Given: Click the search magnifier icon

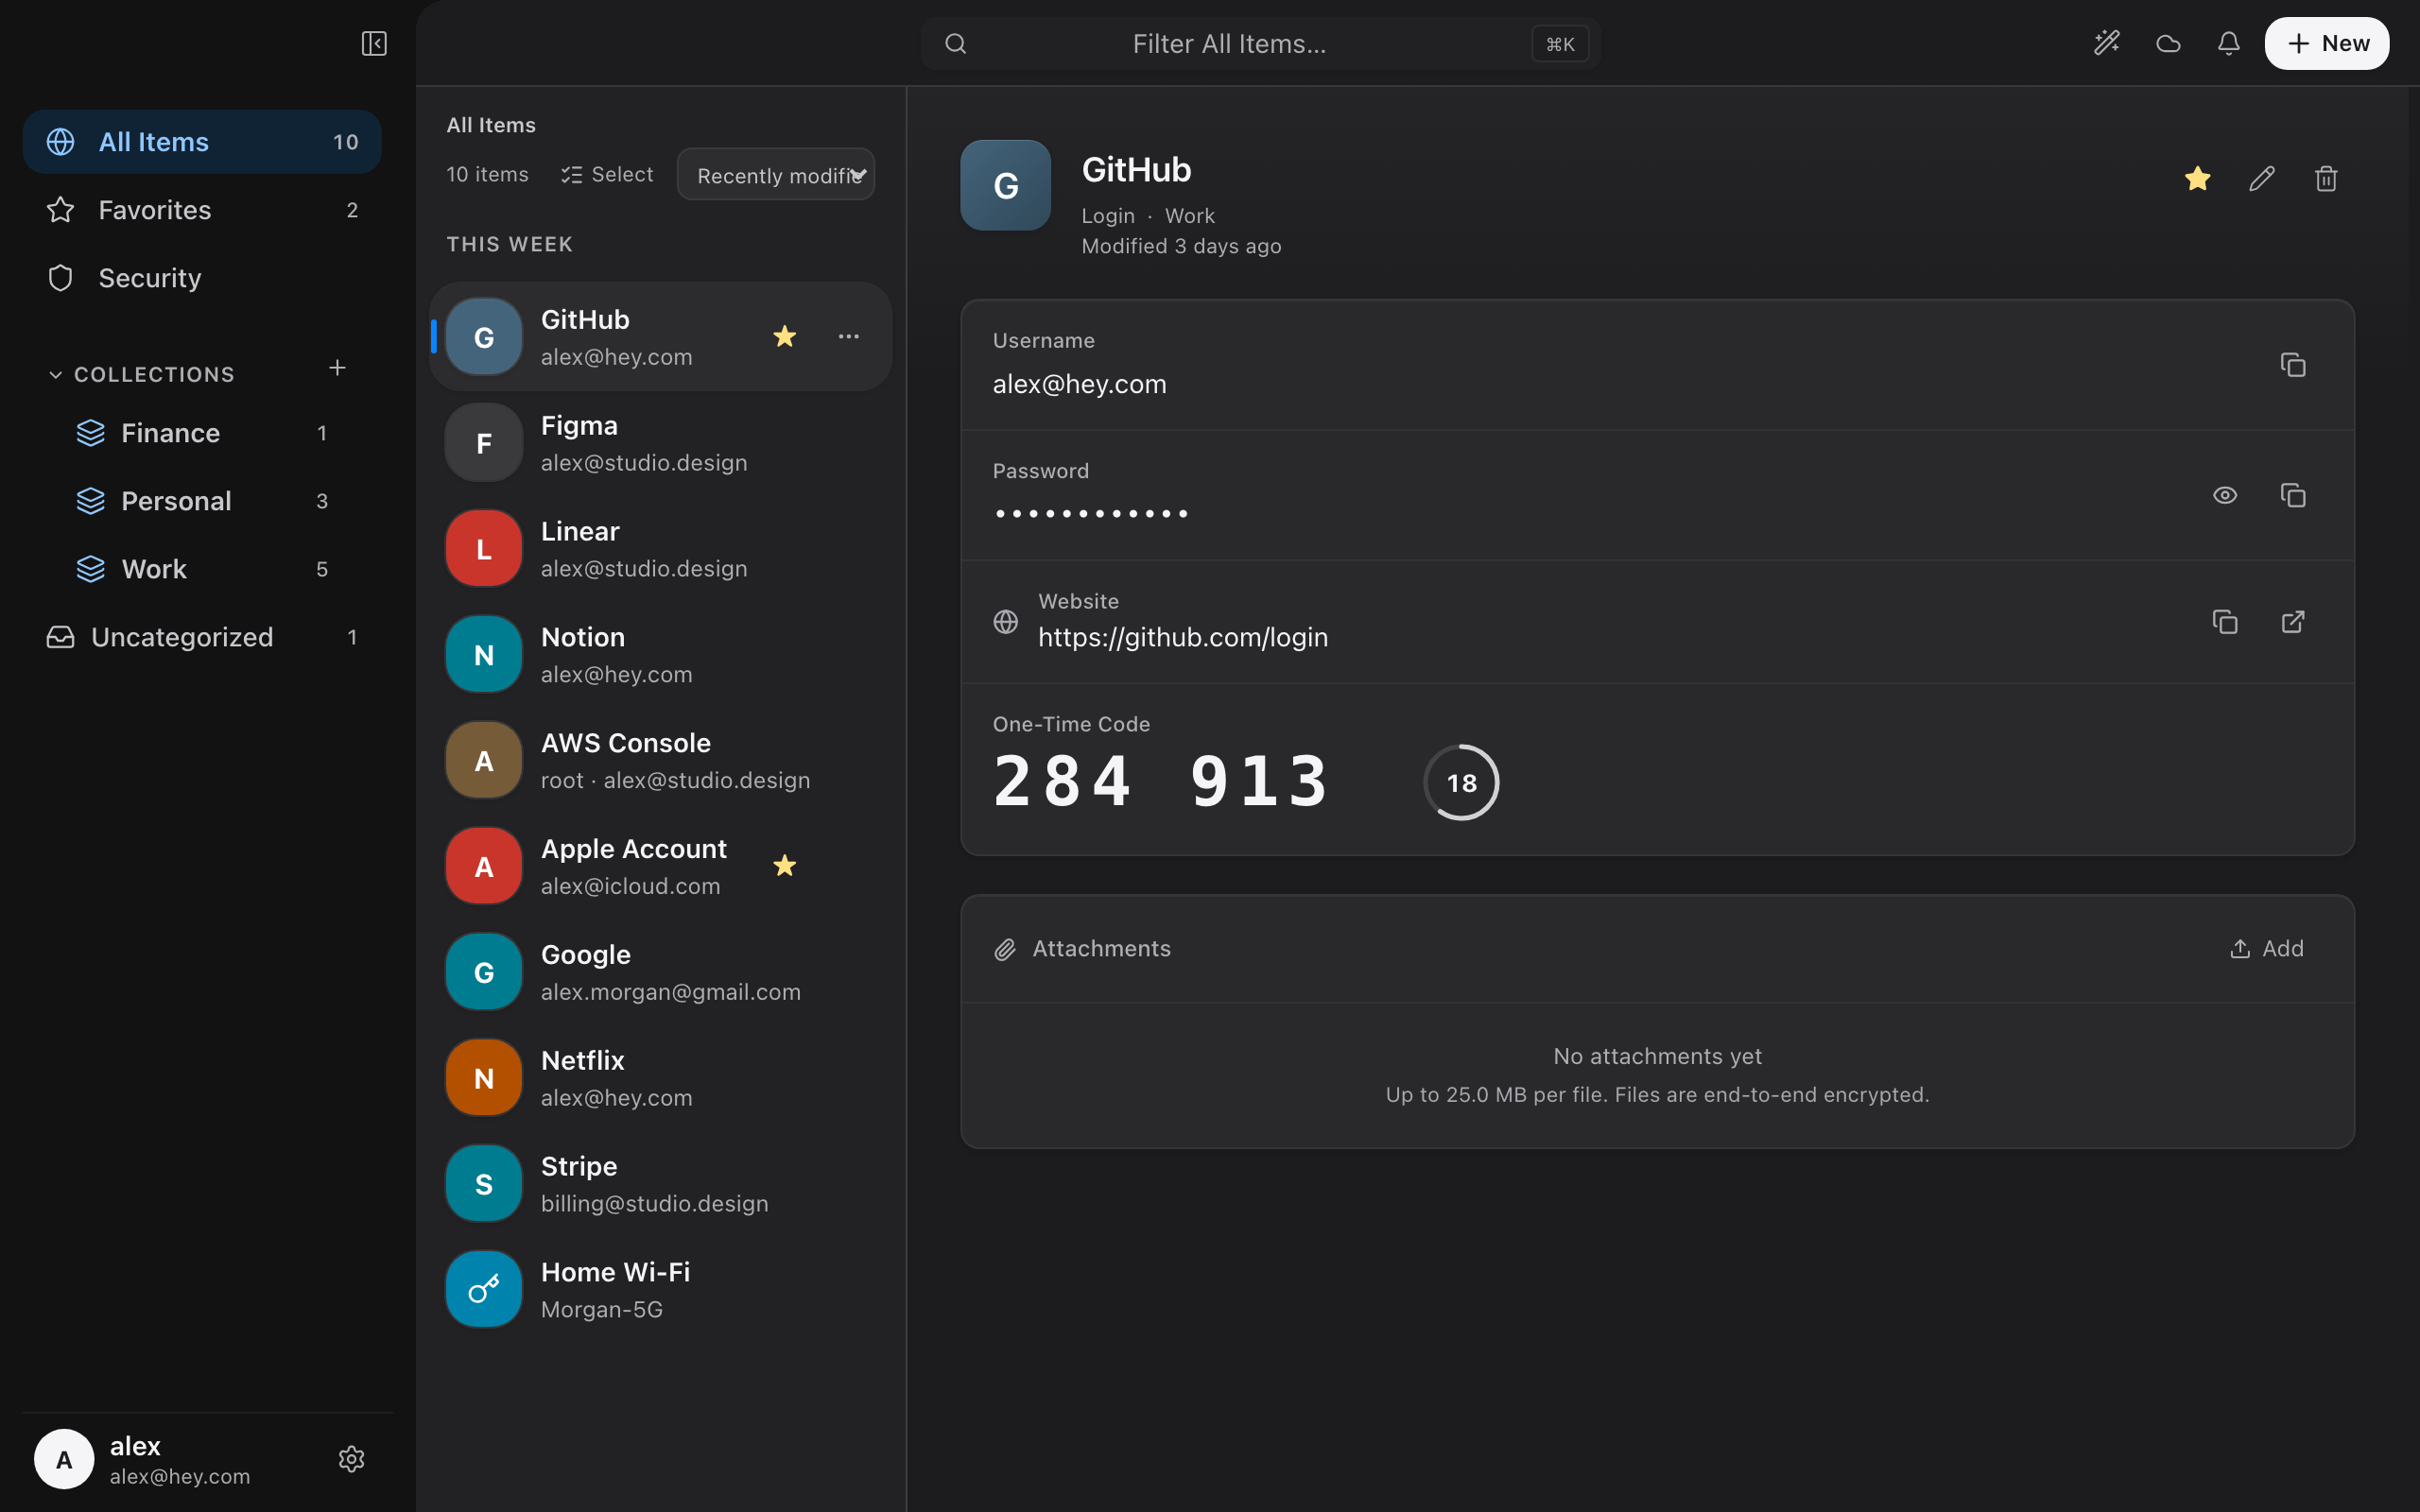Looking at the screenshot, I should (956, 43).
